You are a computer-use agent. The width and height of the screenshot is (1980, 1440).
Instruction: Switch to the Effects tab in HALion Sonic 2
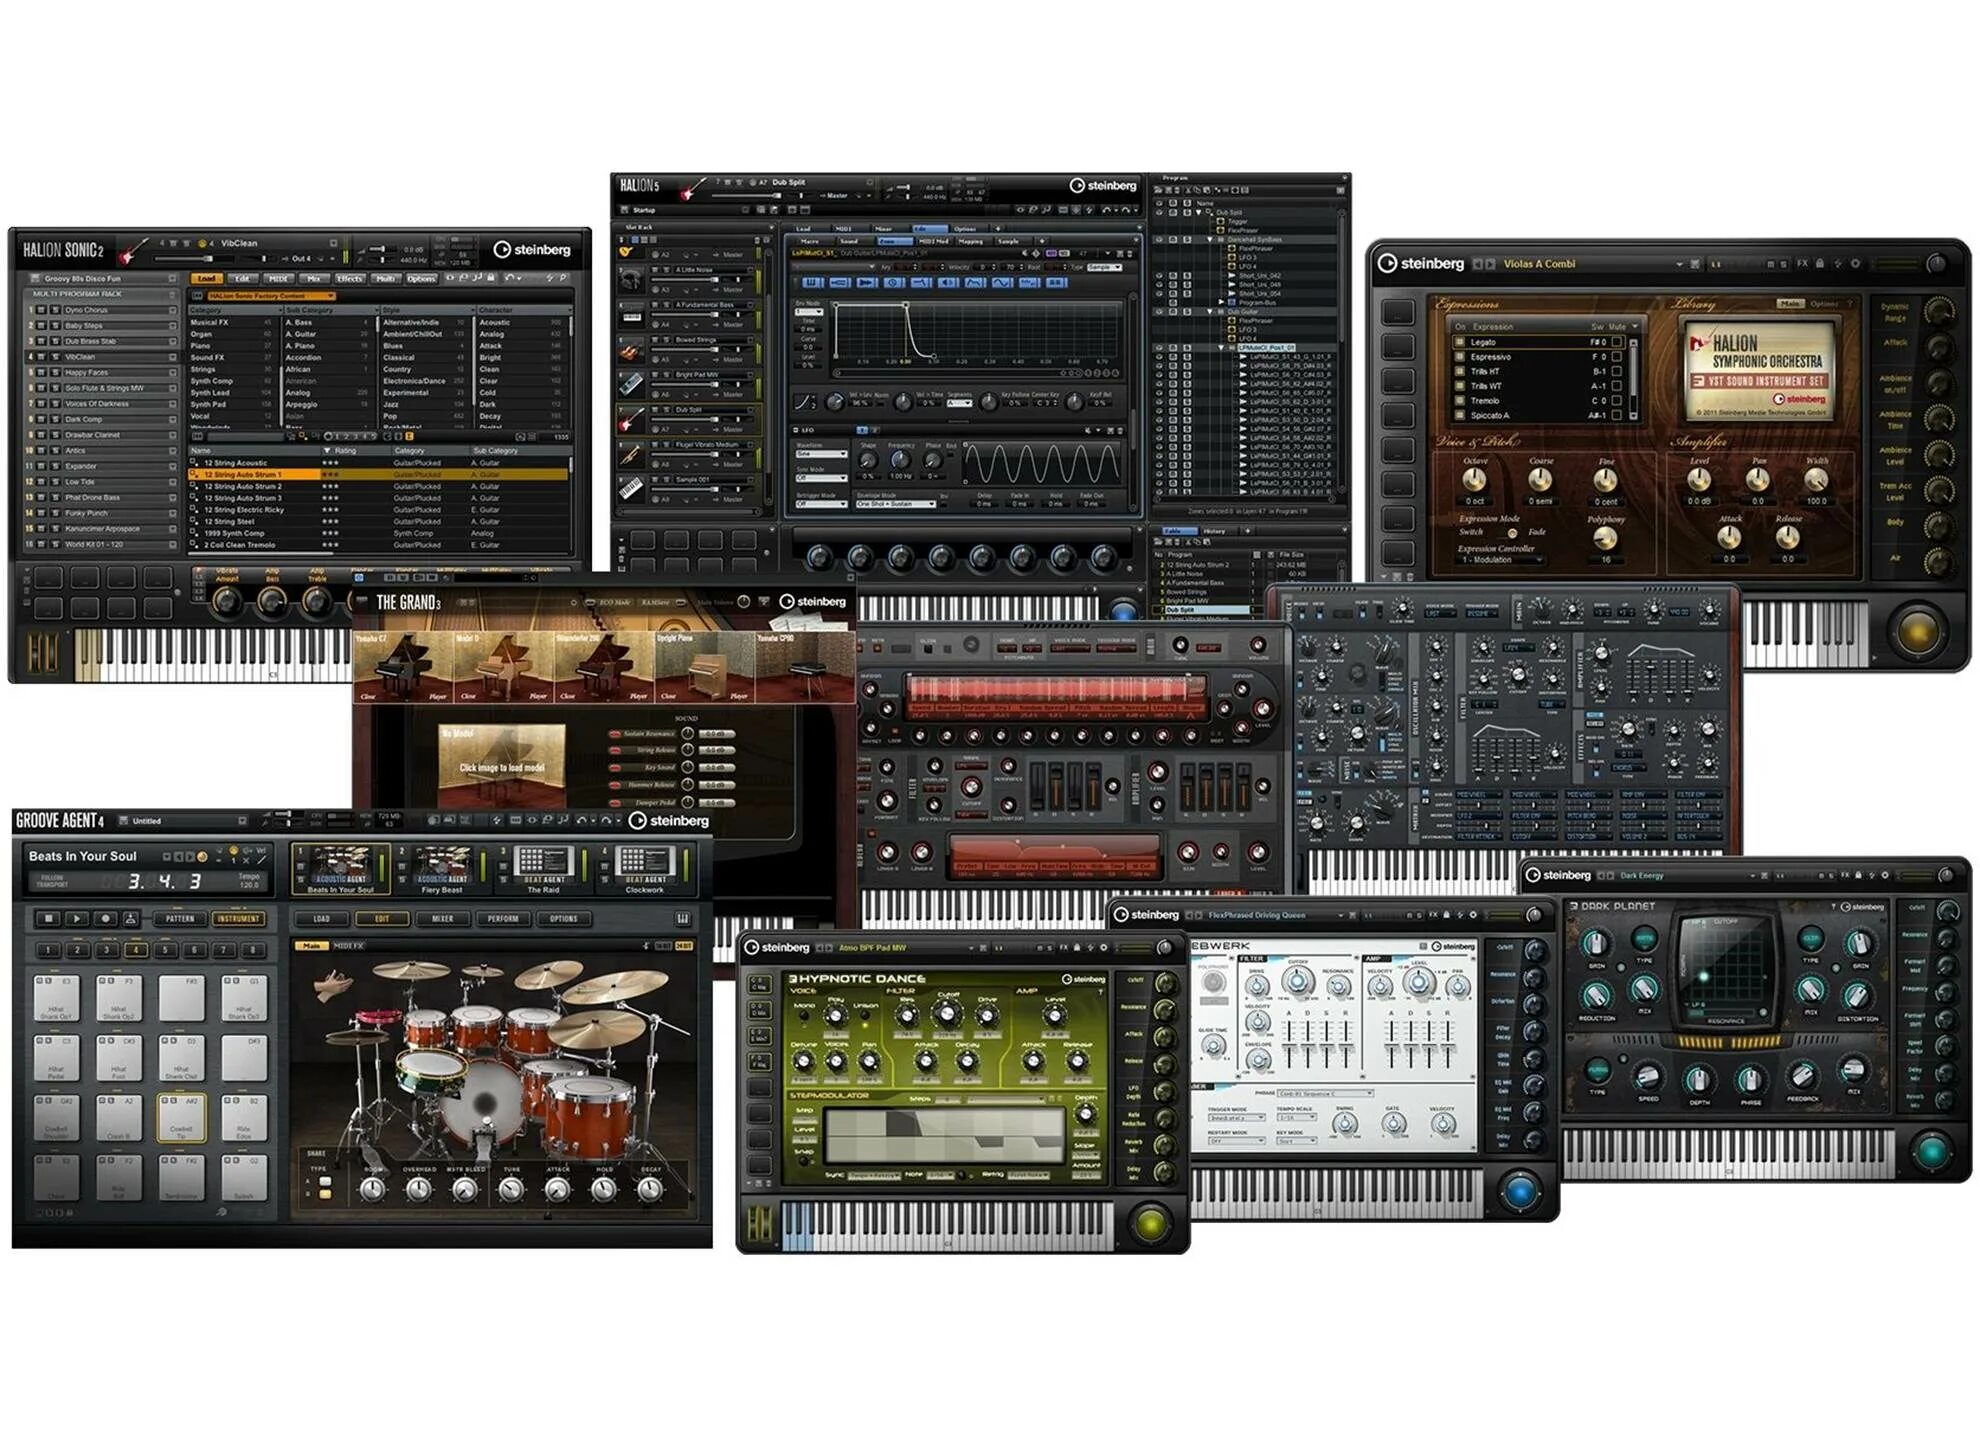pos(351,278)
